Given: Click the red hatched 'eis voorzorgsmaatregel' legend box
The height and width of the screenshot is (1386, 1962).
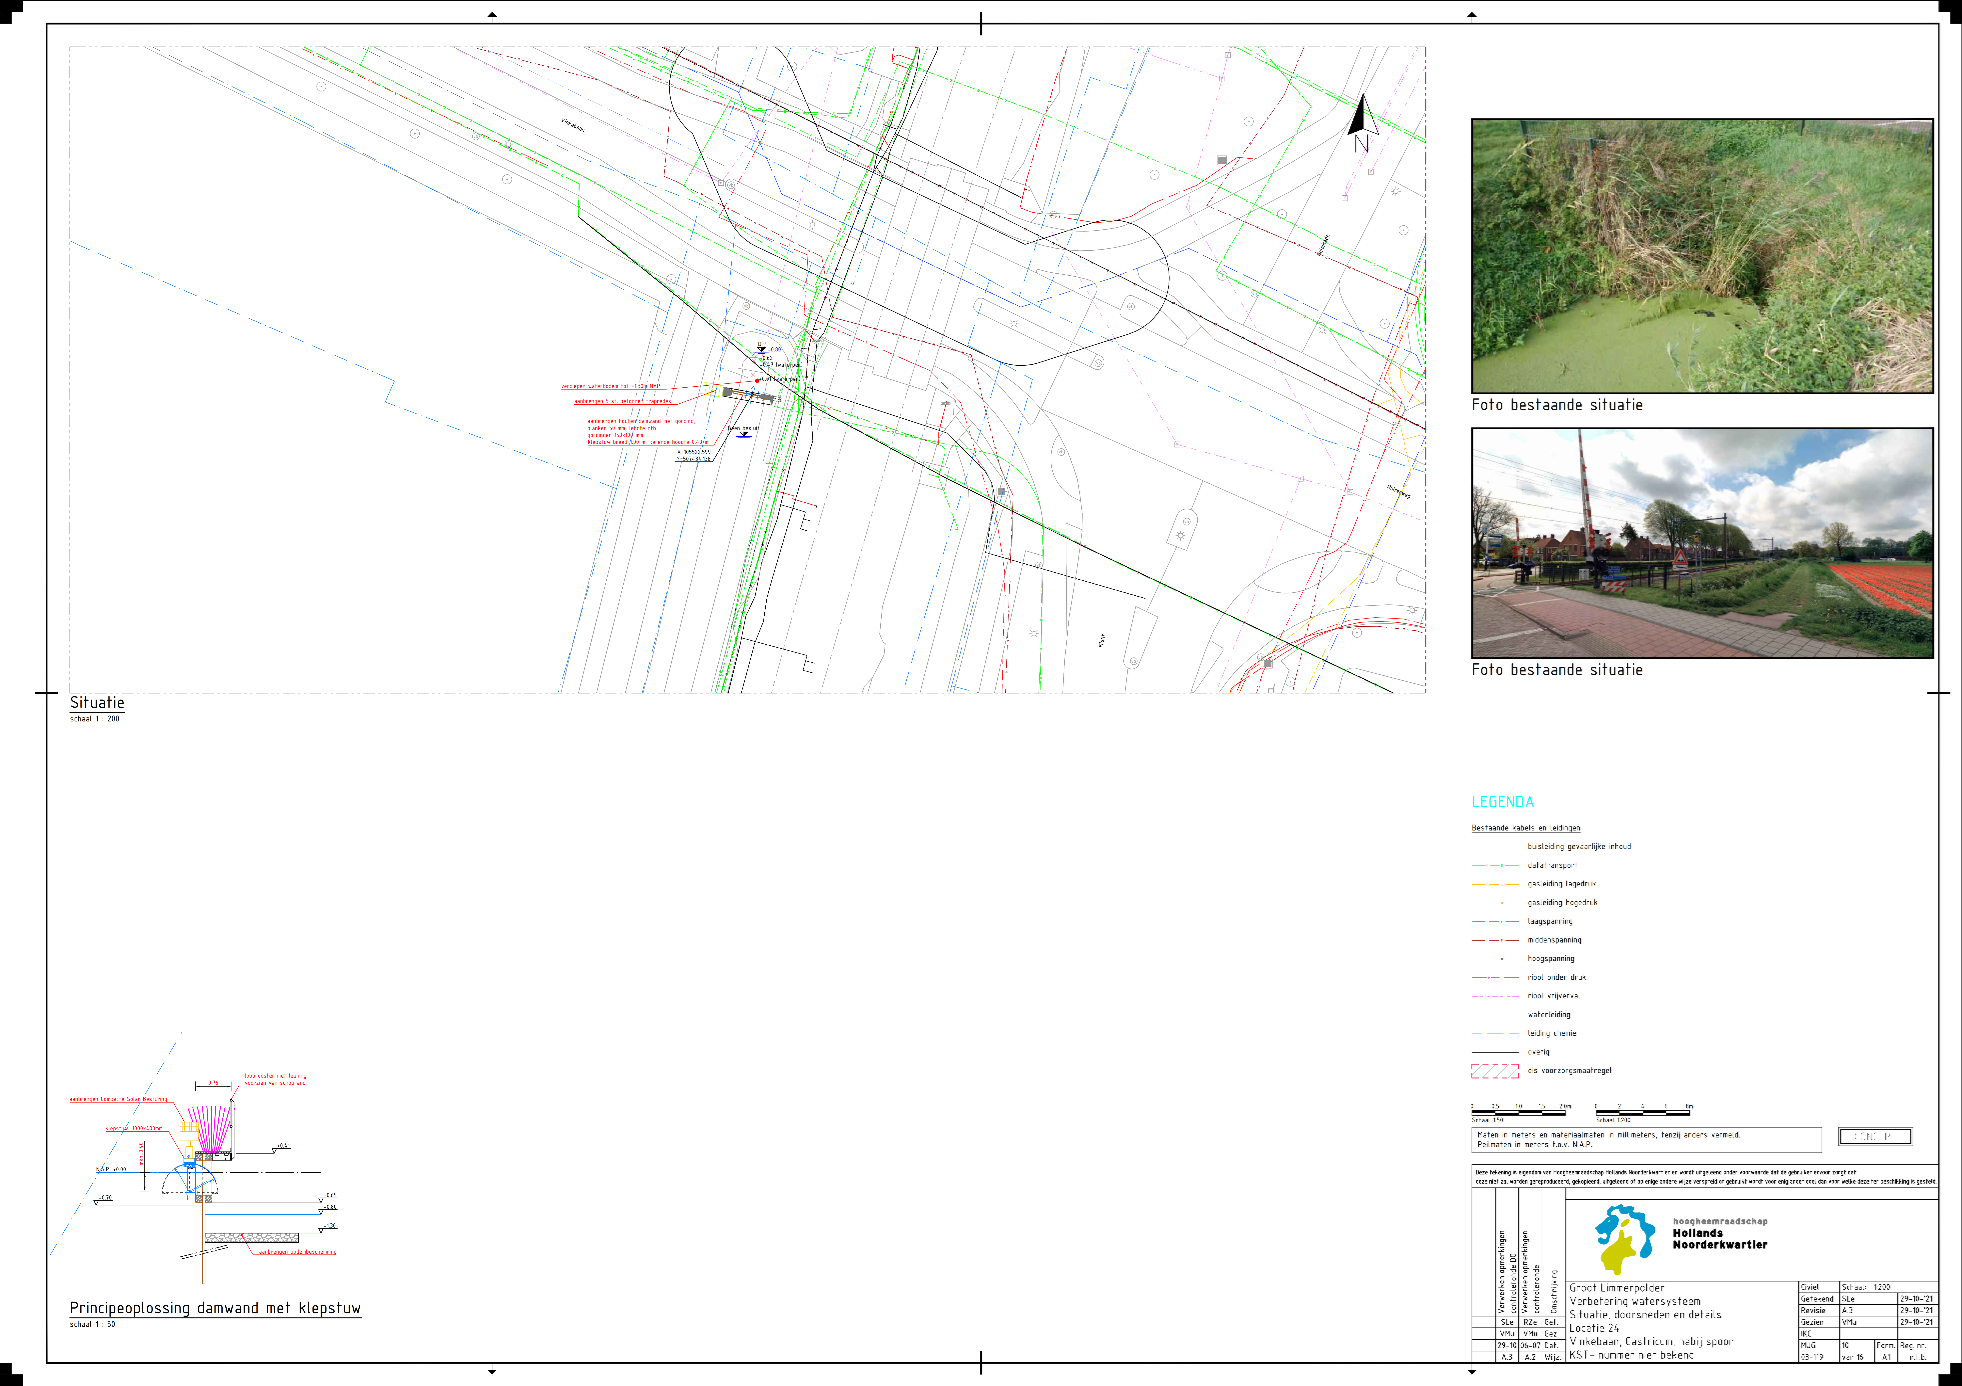Looking at the screenshot, I should coord(1495,1071).
